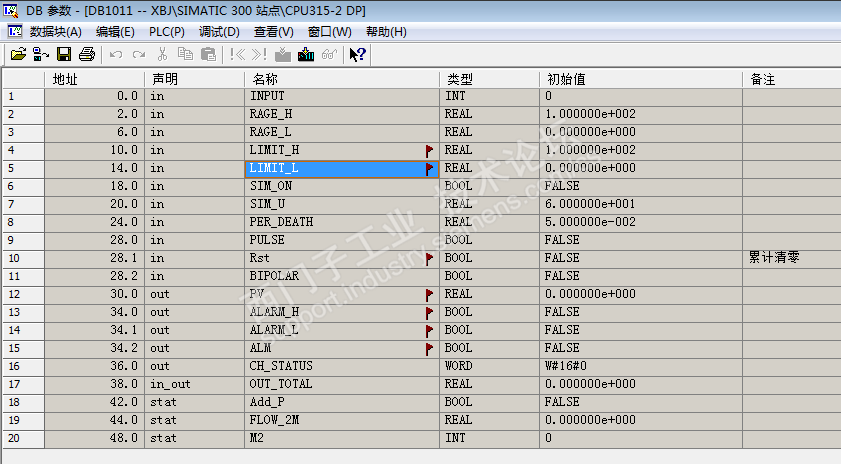Click the Undo arrow icon

pos(116,54)
